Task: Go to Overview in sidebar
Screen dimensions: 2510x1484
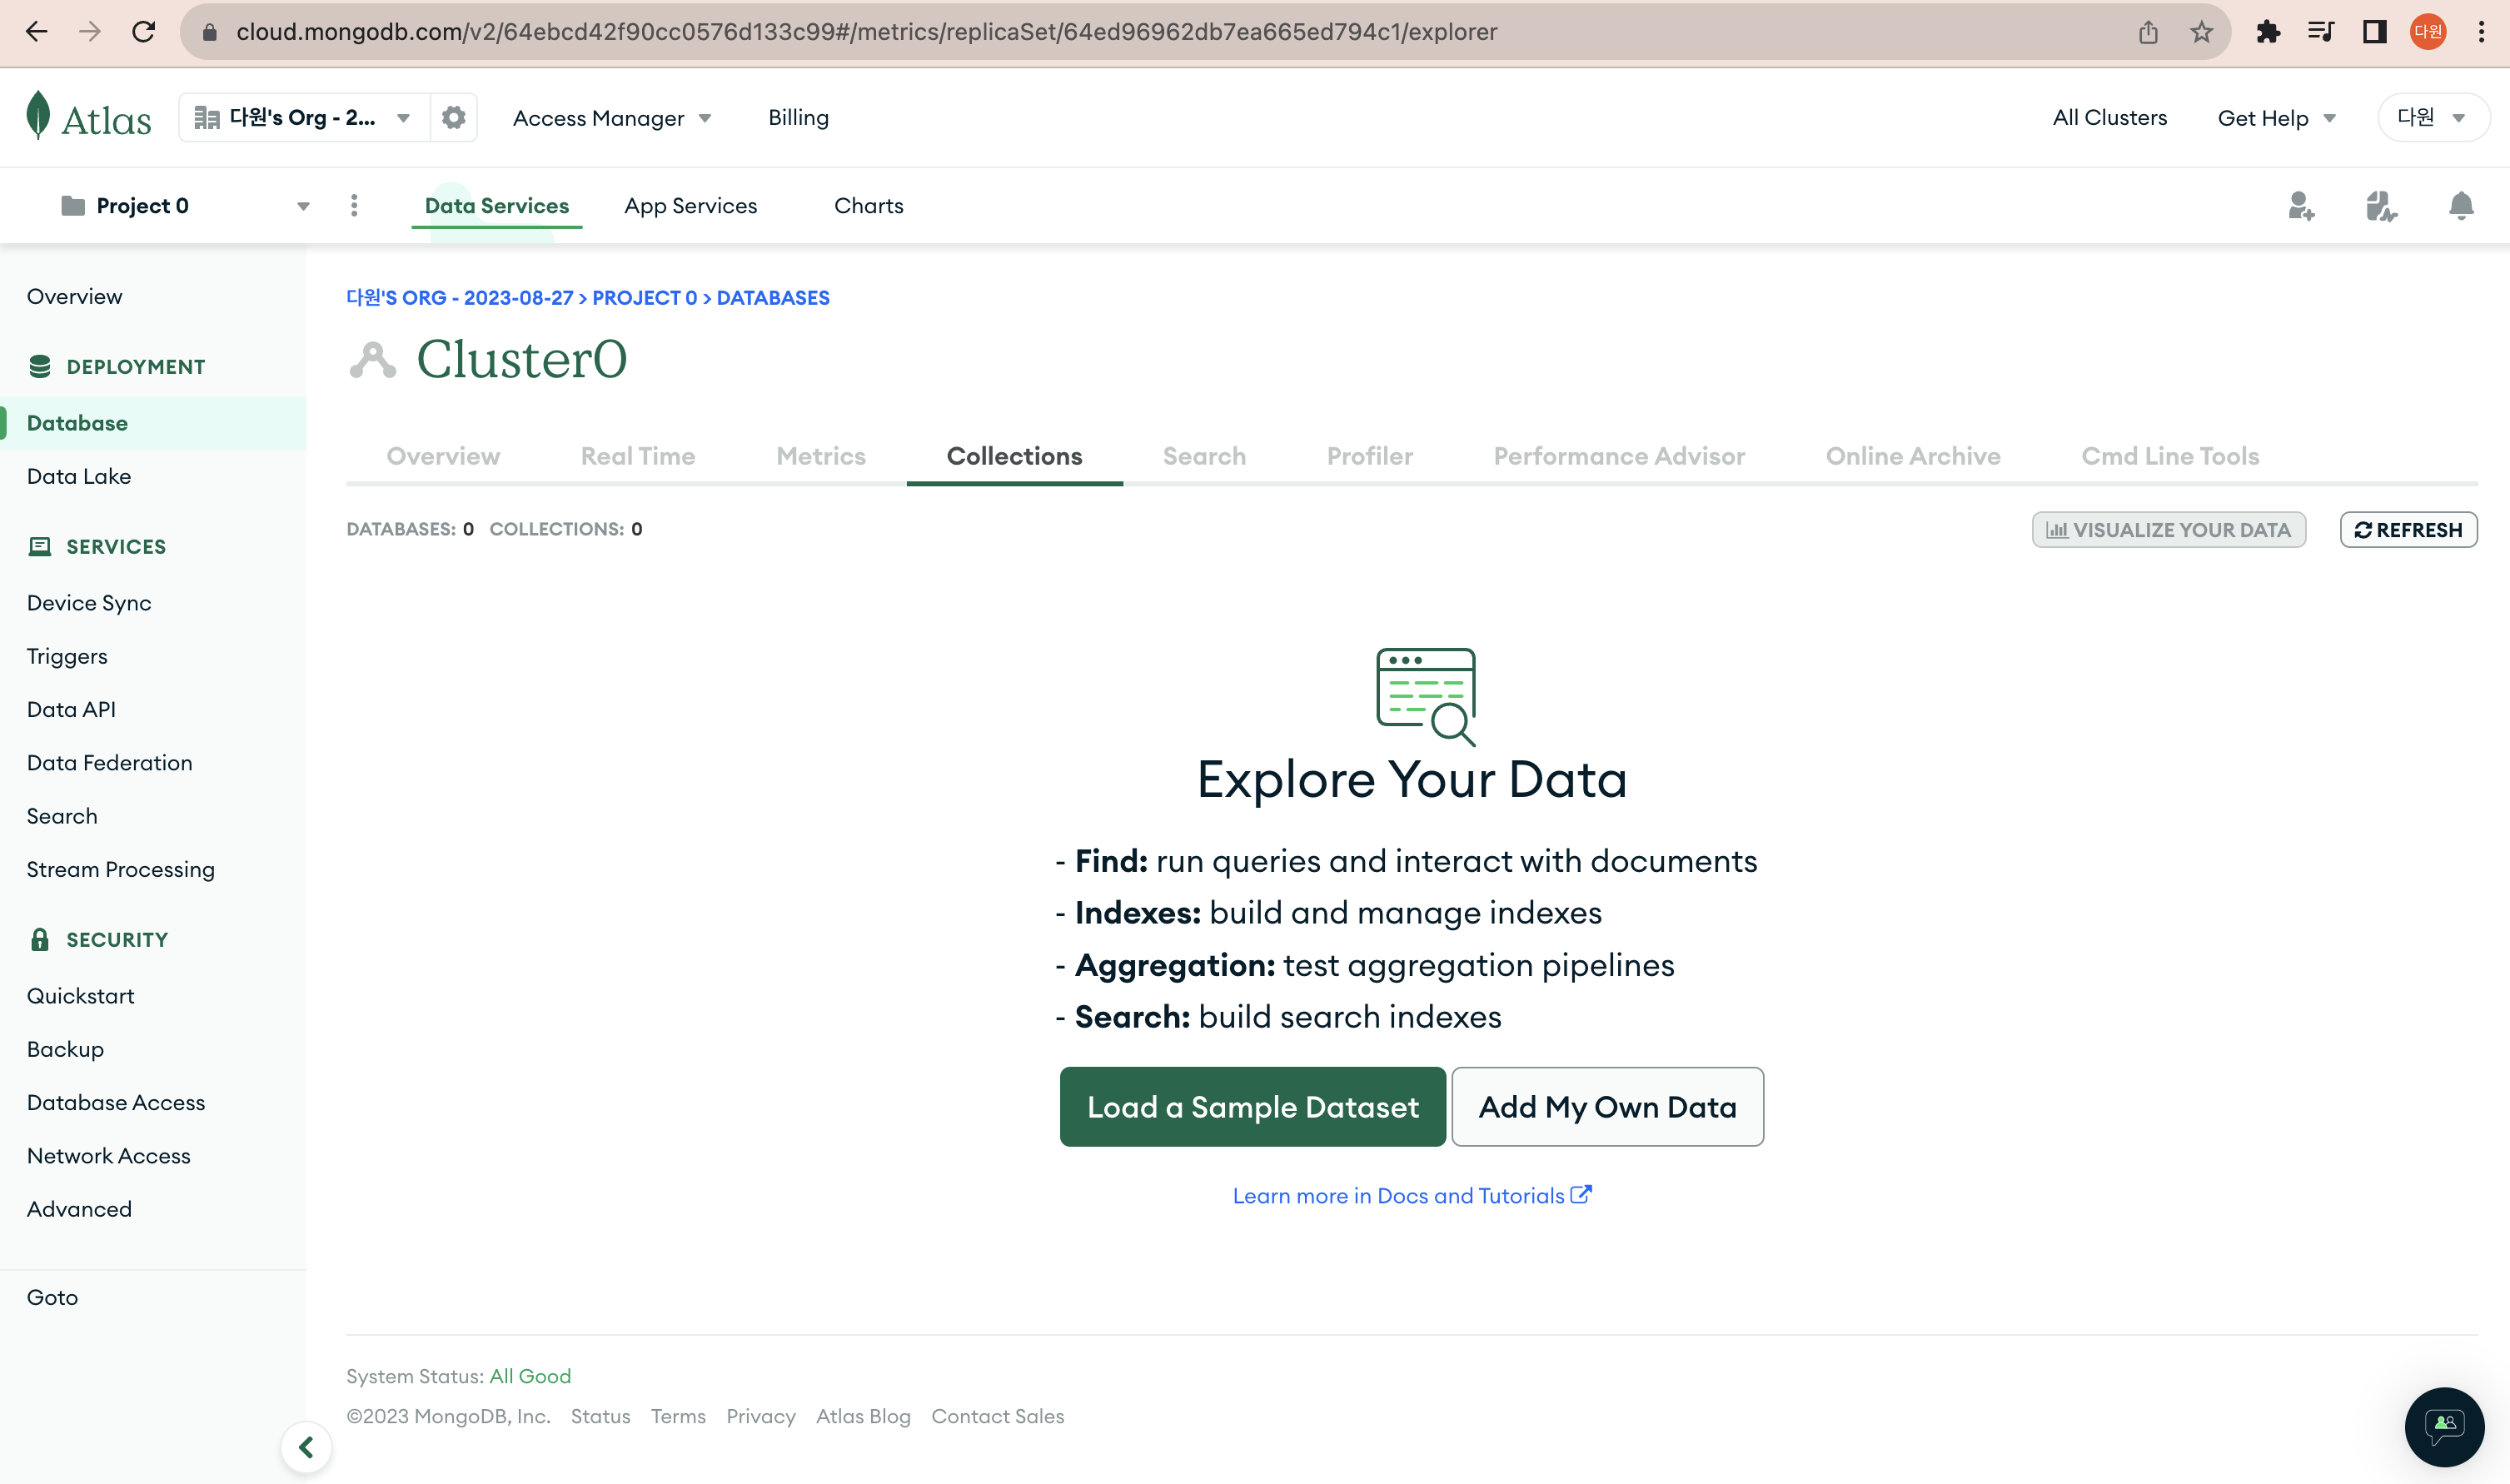Action: pyautogui.click(x=75, y=297)
